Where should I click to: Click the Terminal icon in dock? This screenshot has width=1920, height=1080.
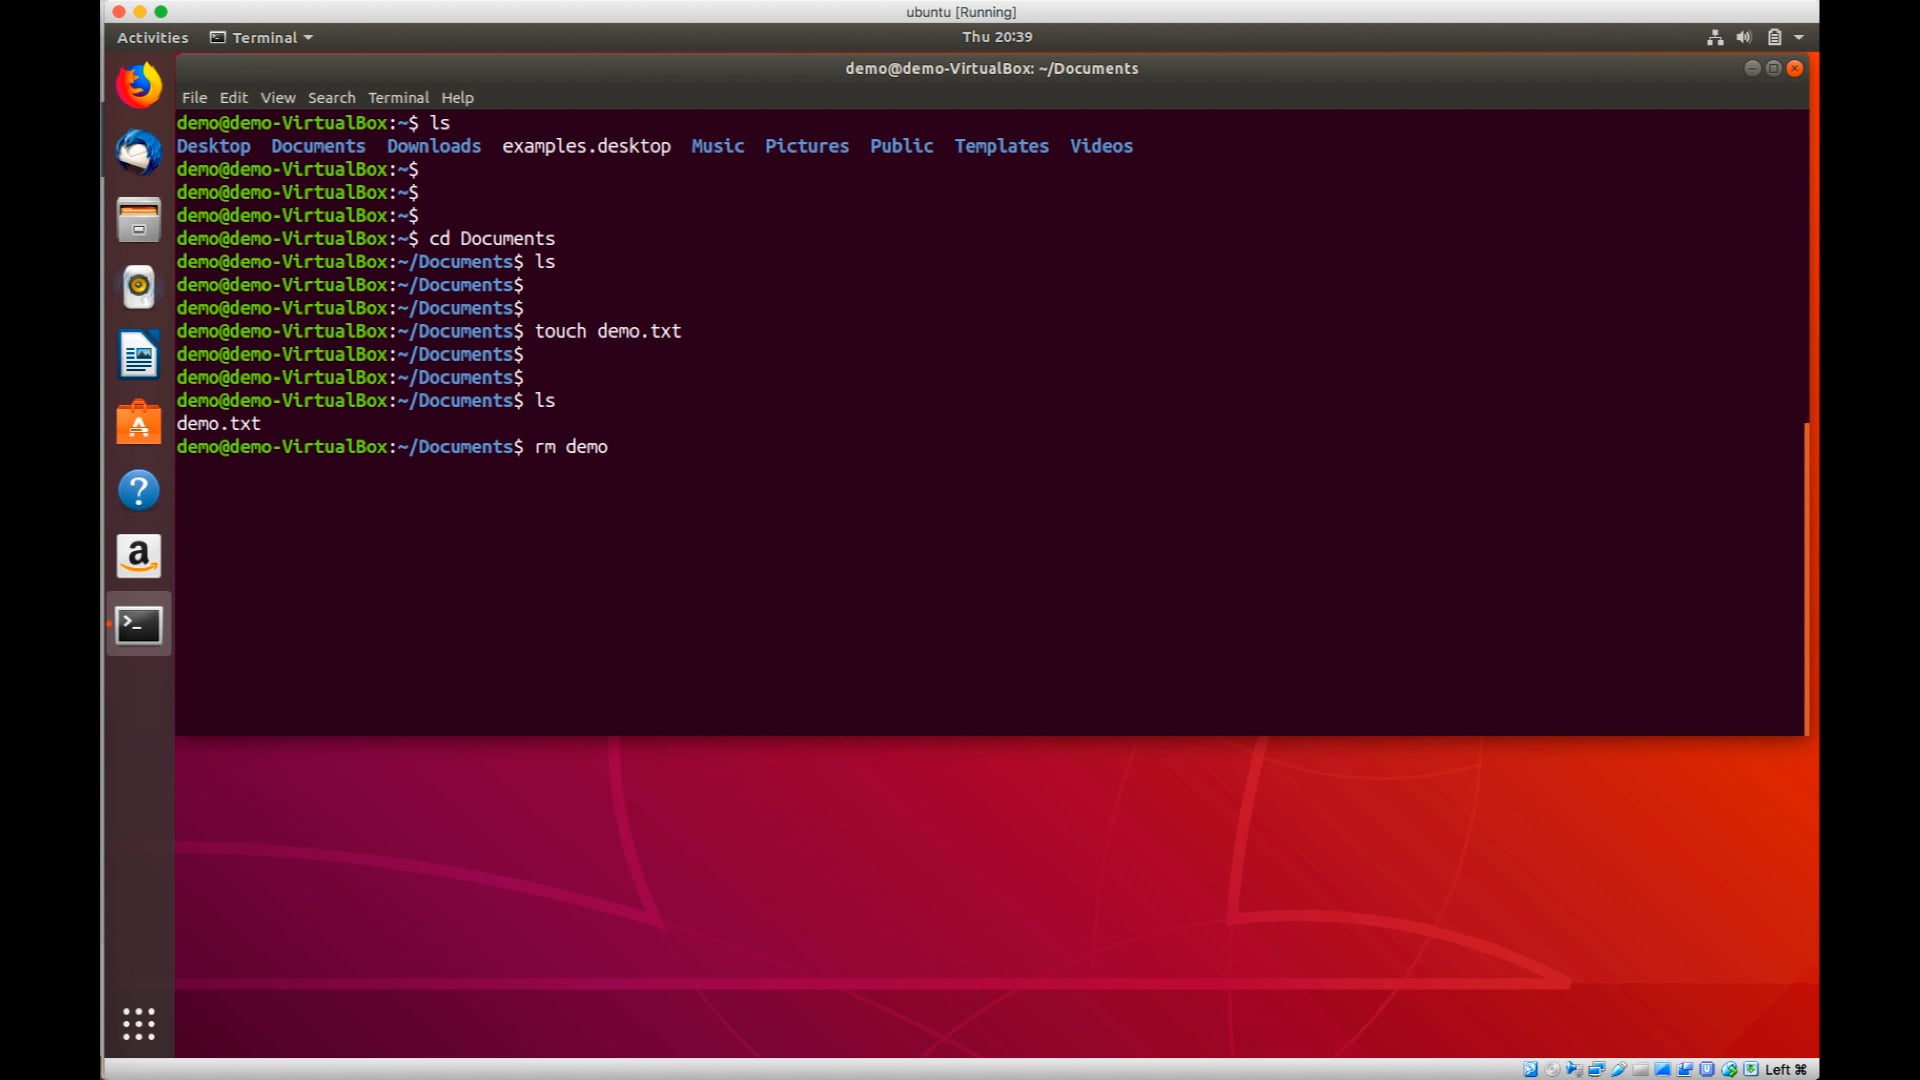(x=139, y=625)
